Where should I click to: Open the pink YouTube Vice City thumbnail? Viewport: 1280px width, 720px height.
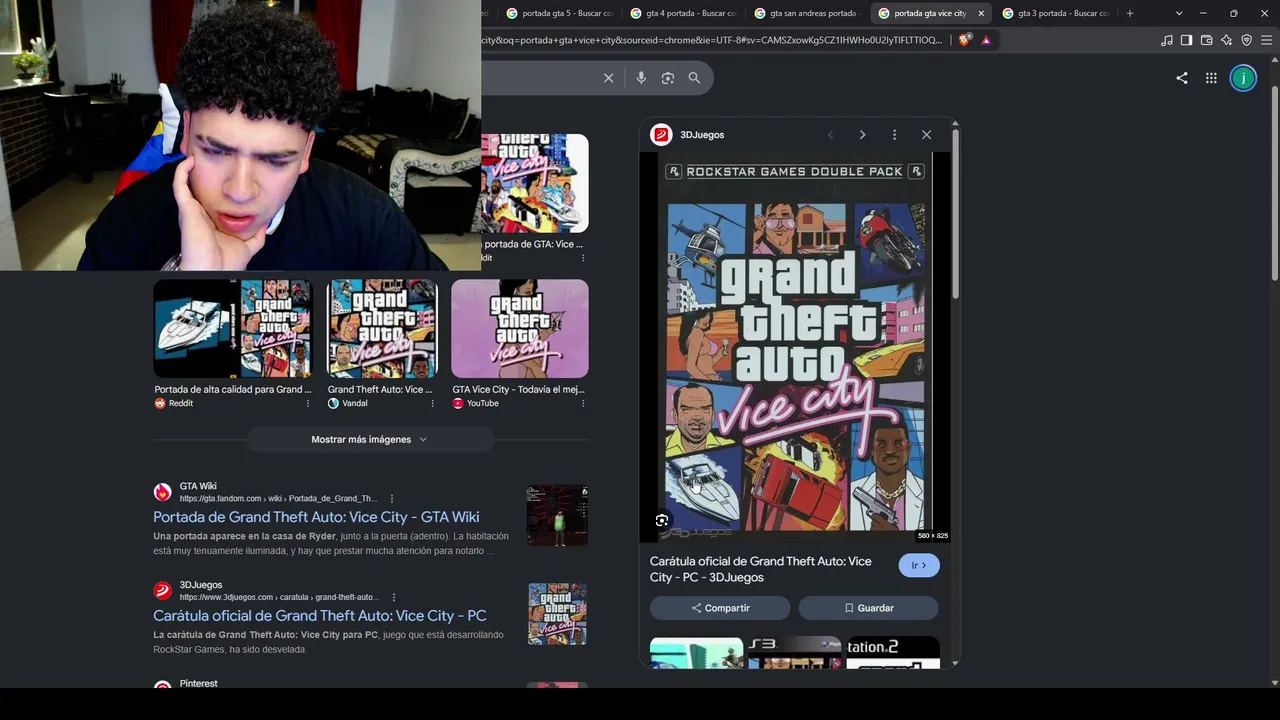tap(520, 329)
